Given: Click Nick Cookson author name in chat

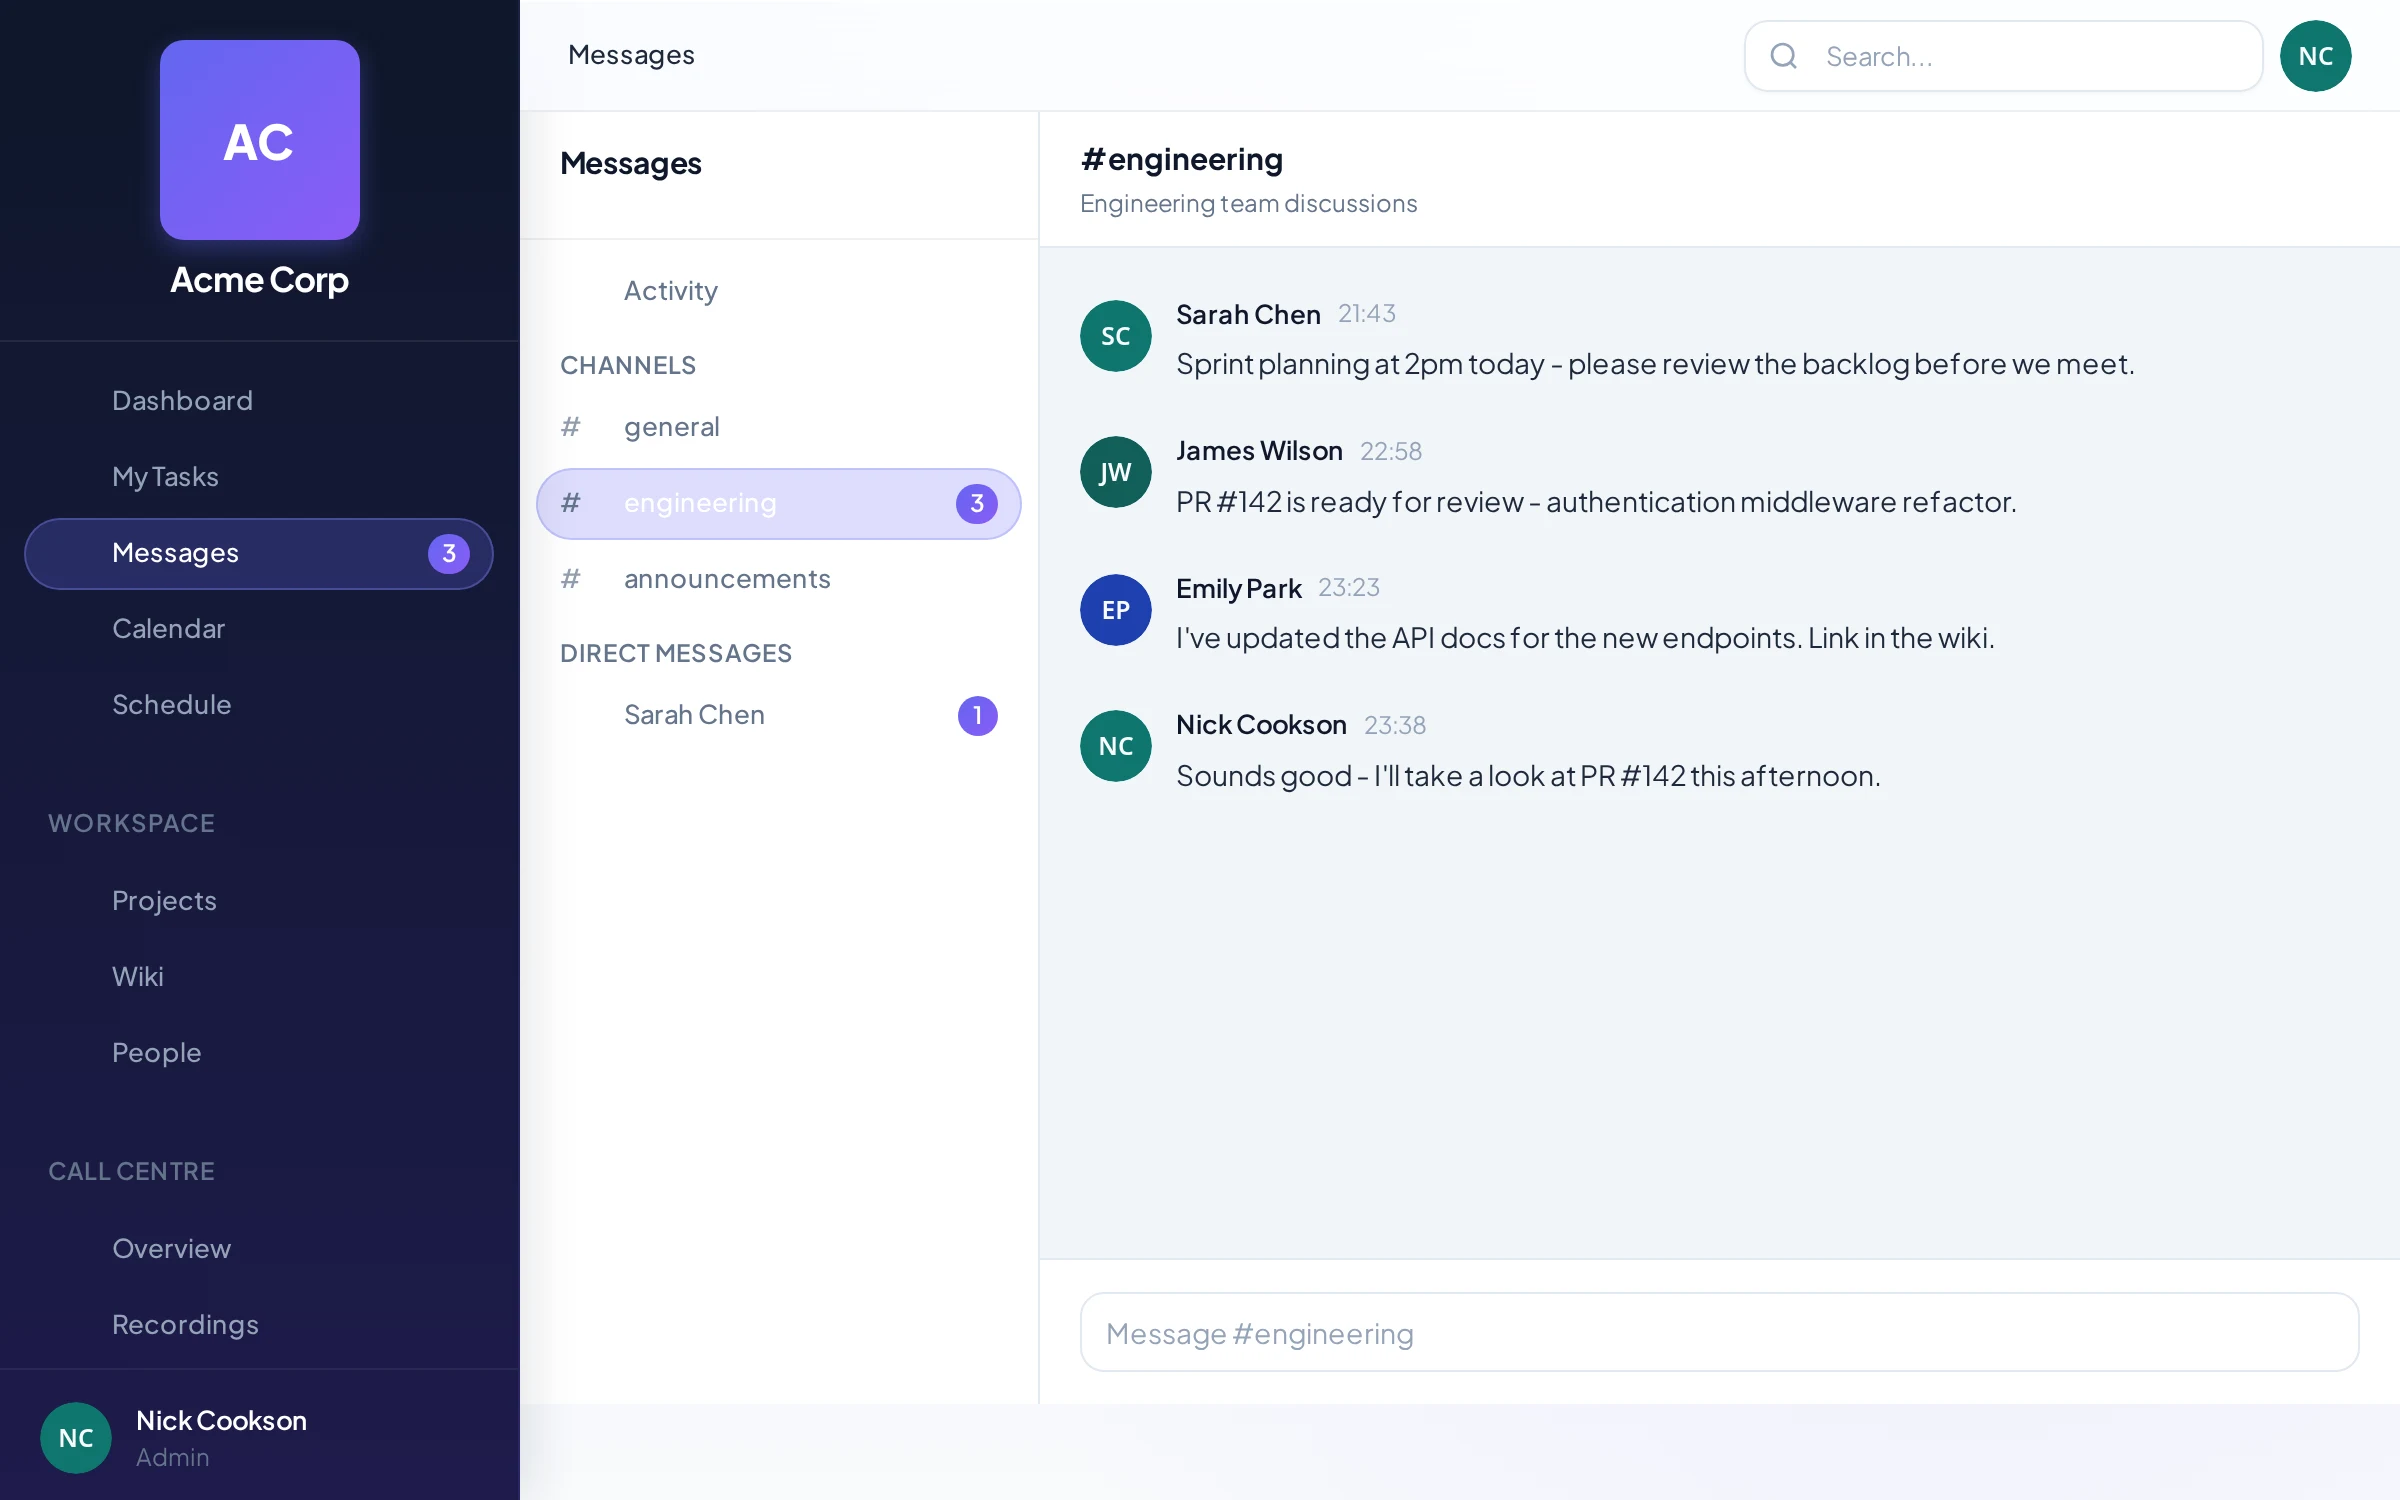Looking at the screenshot, I should 1261,725.
